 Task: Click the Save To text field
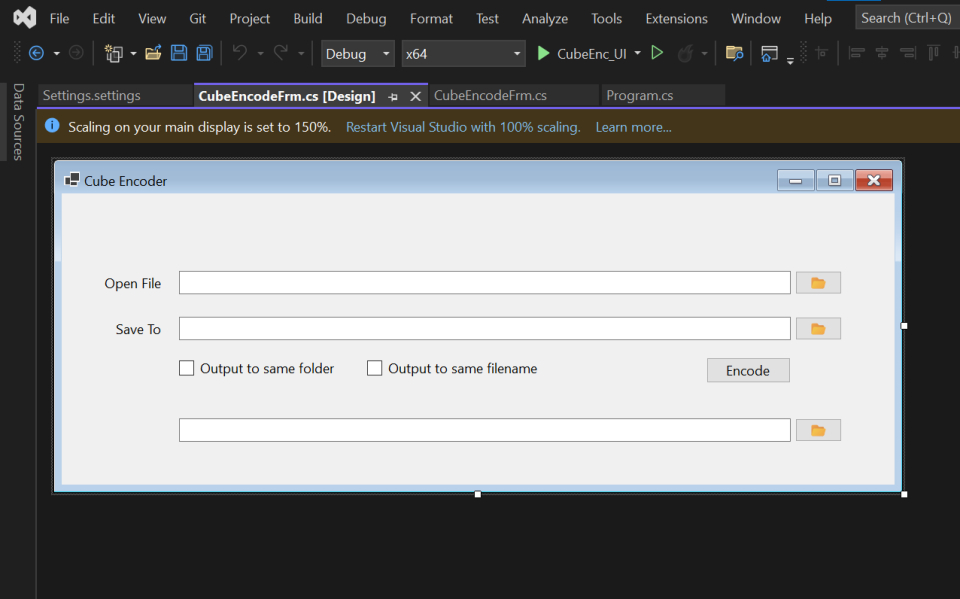[485, 328]
